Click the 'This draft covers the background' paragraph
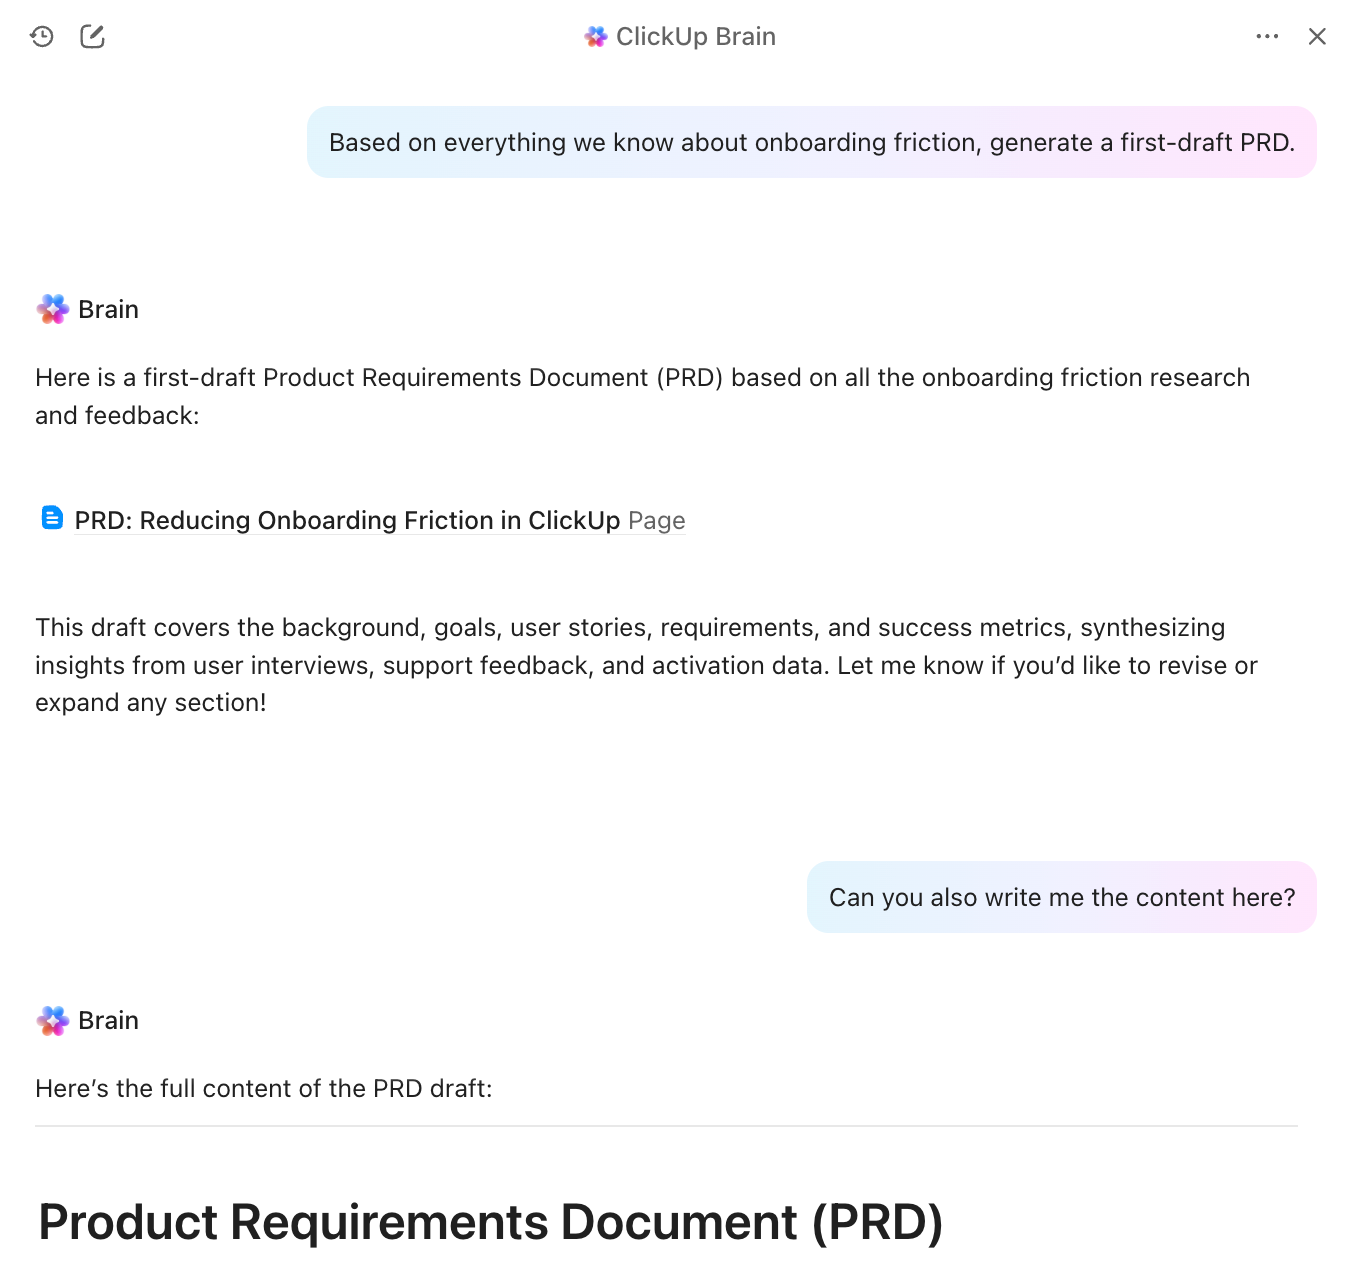 click(646, 665)
